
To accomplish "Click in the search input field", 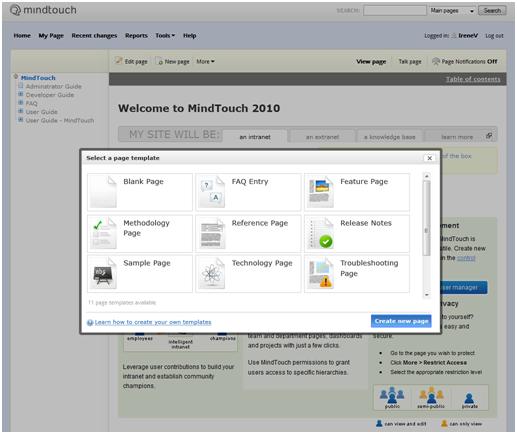I will pos(395,11).
